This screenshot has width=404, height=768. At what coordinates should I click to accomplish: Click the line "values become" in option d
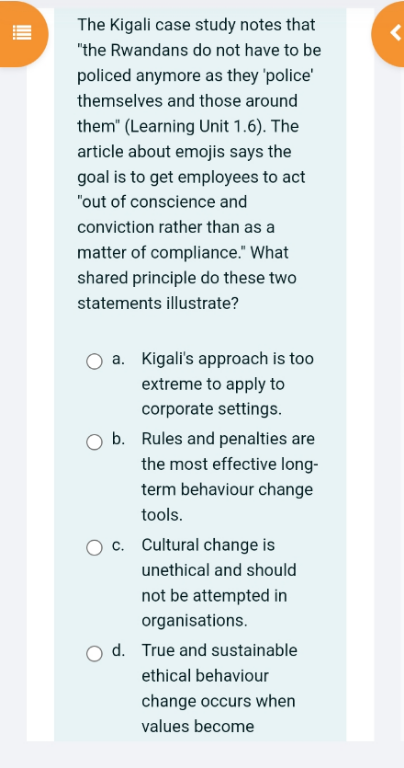[x=198, y=726]
